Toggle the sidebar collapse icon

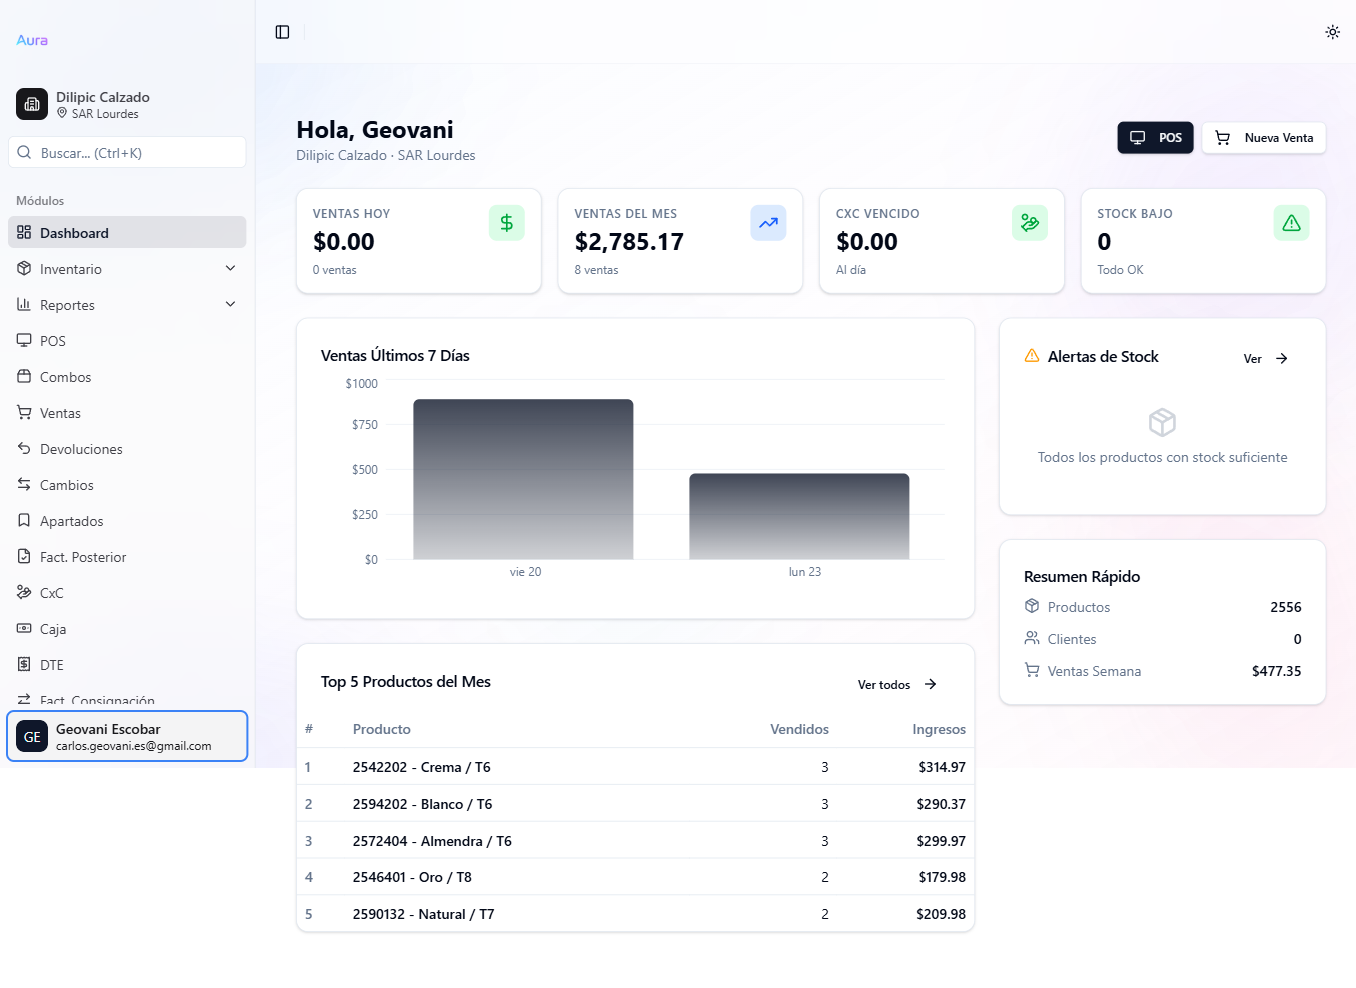click(x=282, y=31)
